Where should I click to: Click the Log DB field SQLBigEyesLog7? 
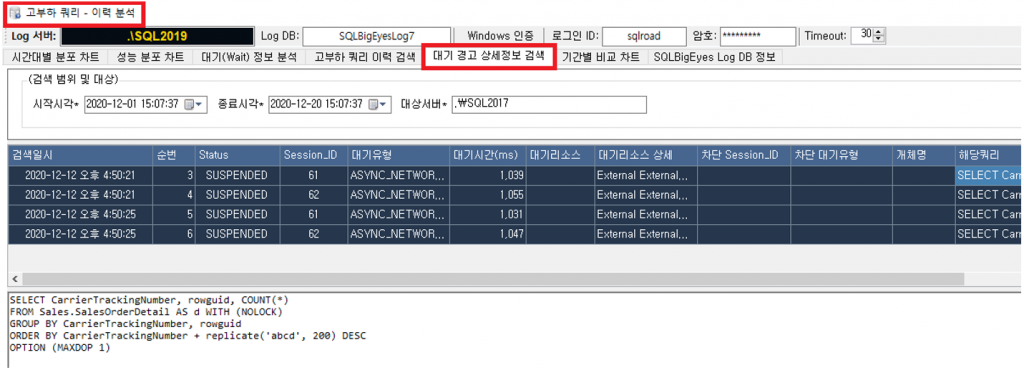(x=377, y=36)
